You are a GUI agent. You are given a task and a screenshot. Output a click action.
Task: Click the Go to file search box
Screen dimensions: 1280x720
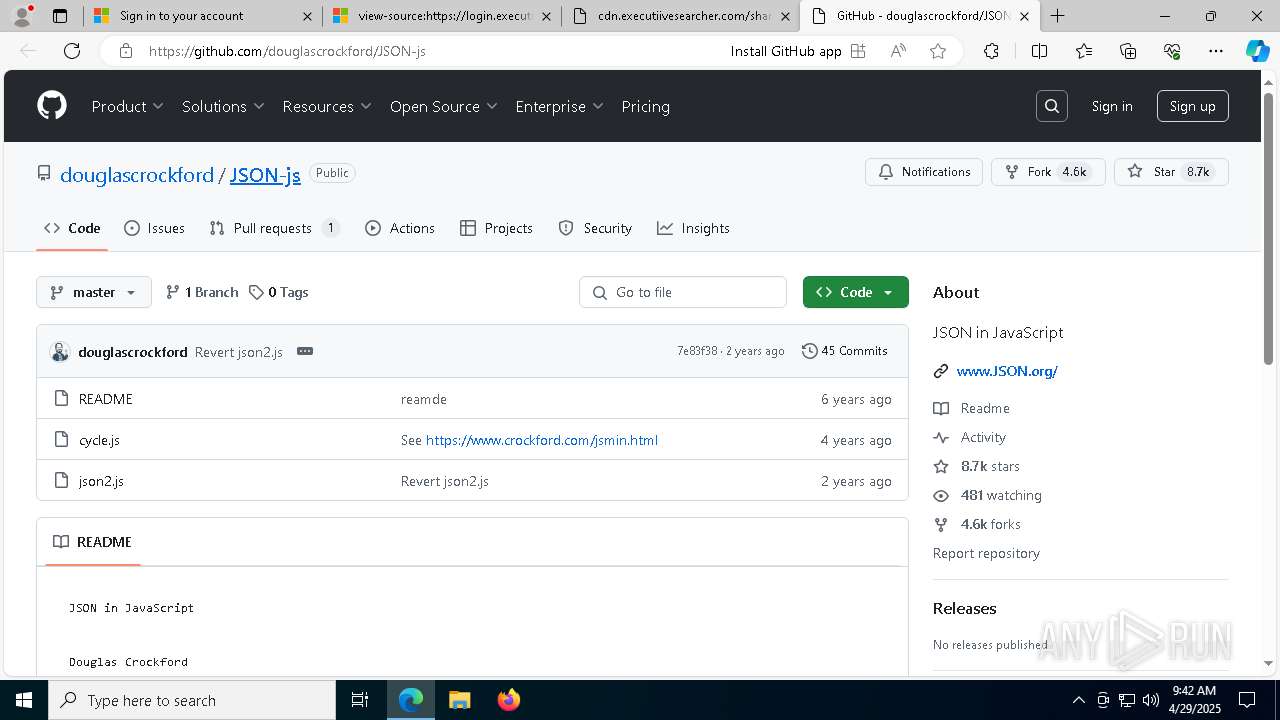(x=683, y=292)
